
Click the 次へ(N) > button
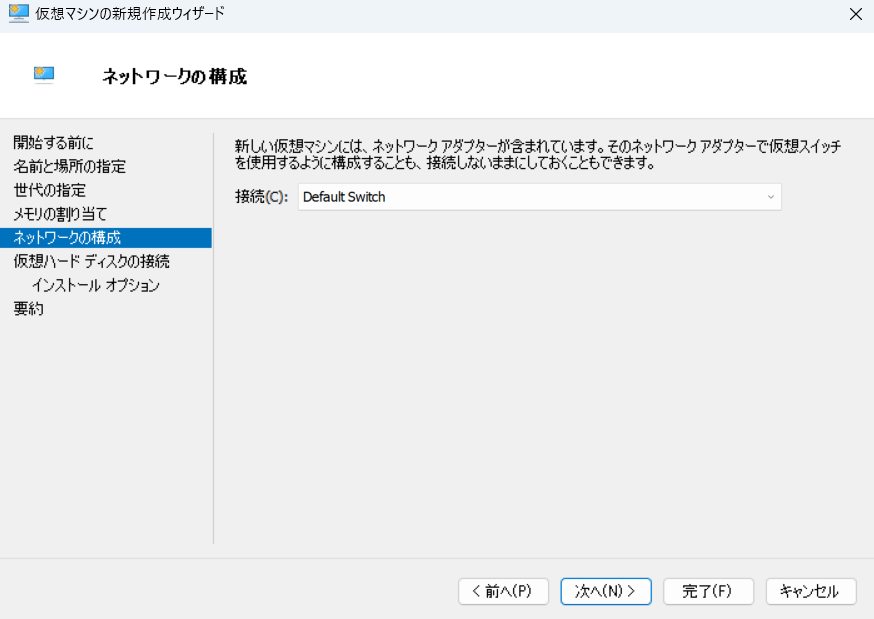(606, 591)
